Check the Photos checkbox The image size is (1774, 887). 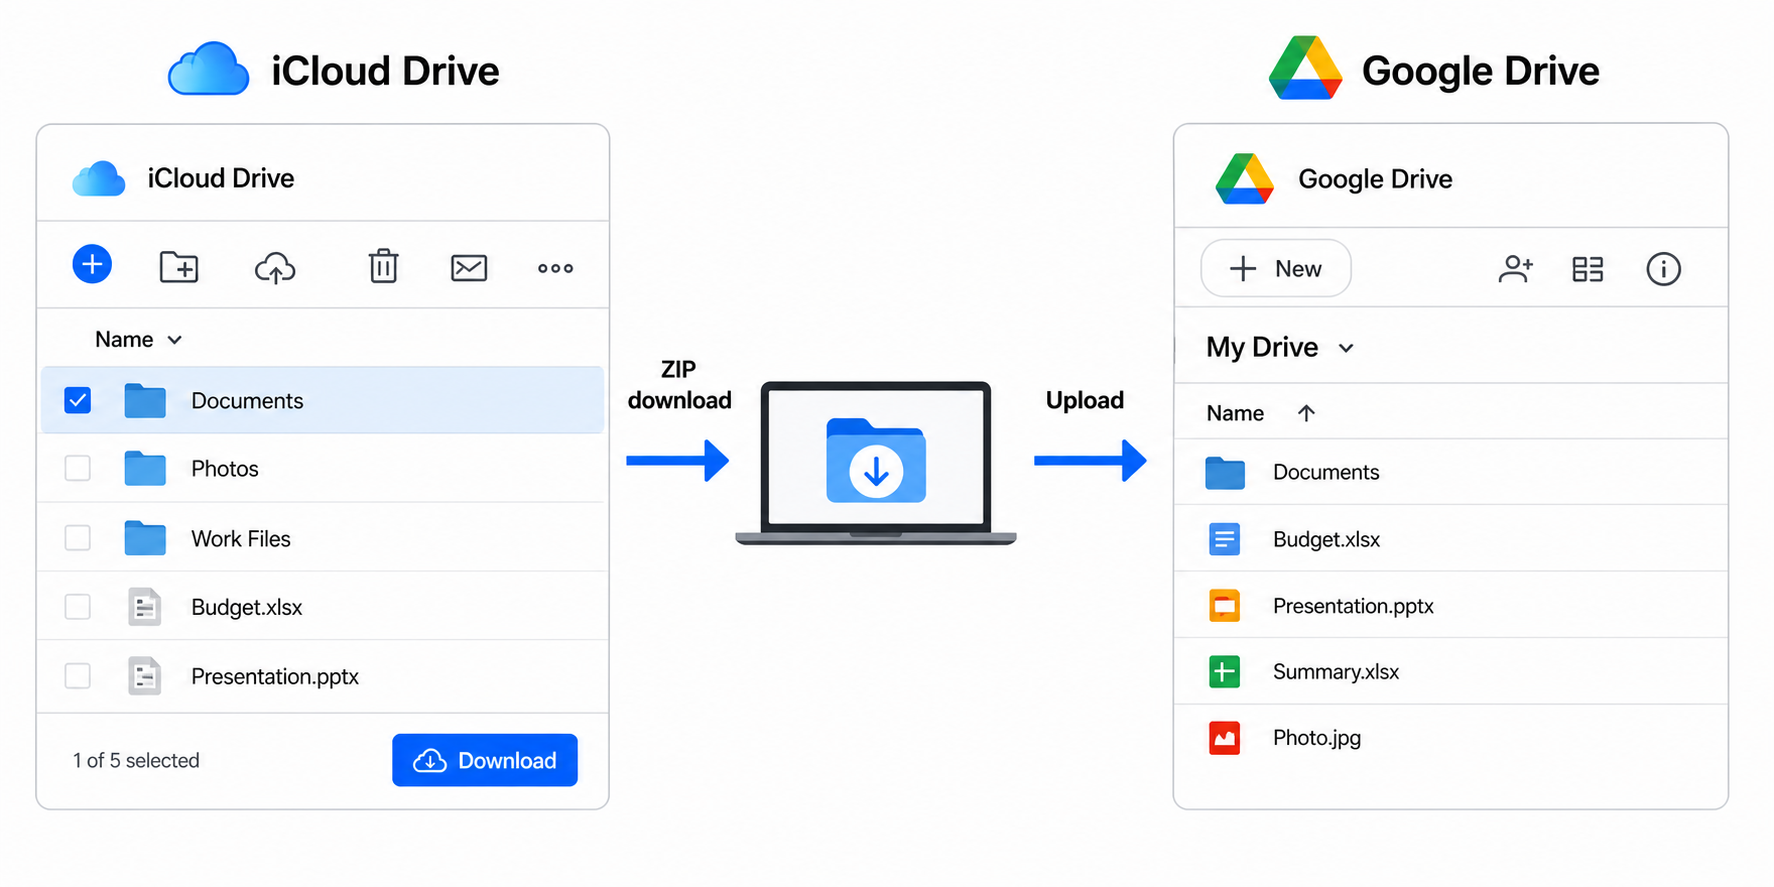[x=78, y=468]
